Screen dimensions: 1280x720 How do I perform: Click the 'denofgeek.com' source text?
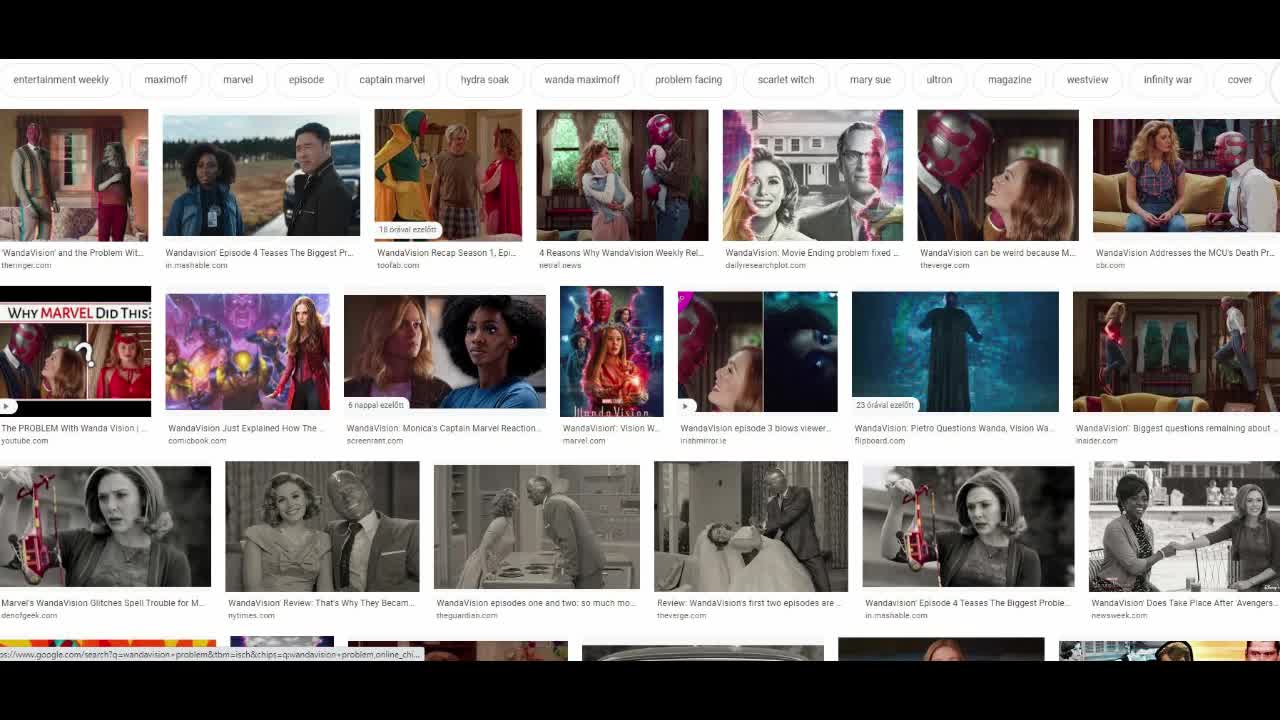pyautogui.click(x=29, y=616)
